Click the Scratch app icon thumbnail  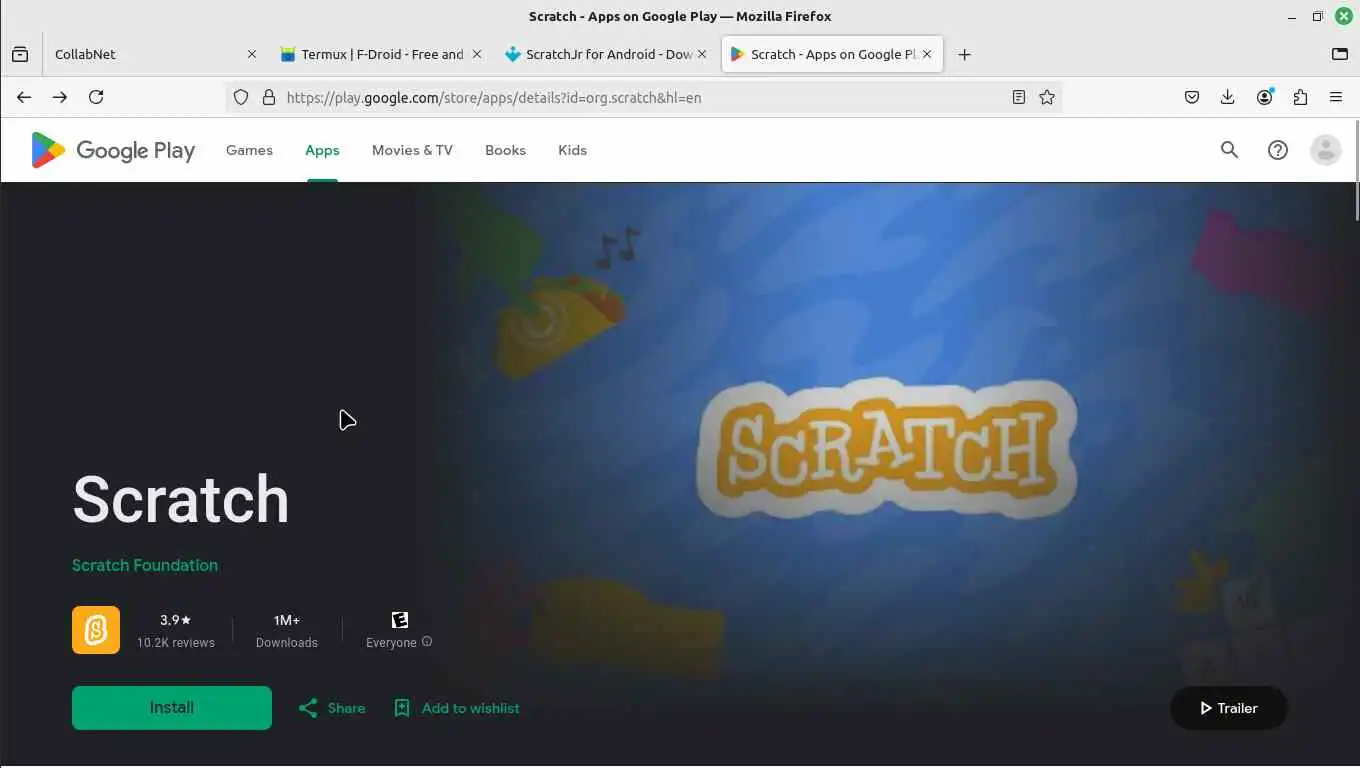coord(96,630)
